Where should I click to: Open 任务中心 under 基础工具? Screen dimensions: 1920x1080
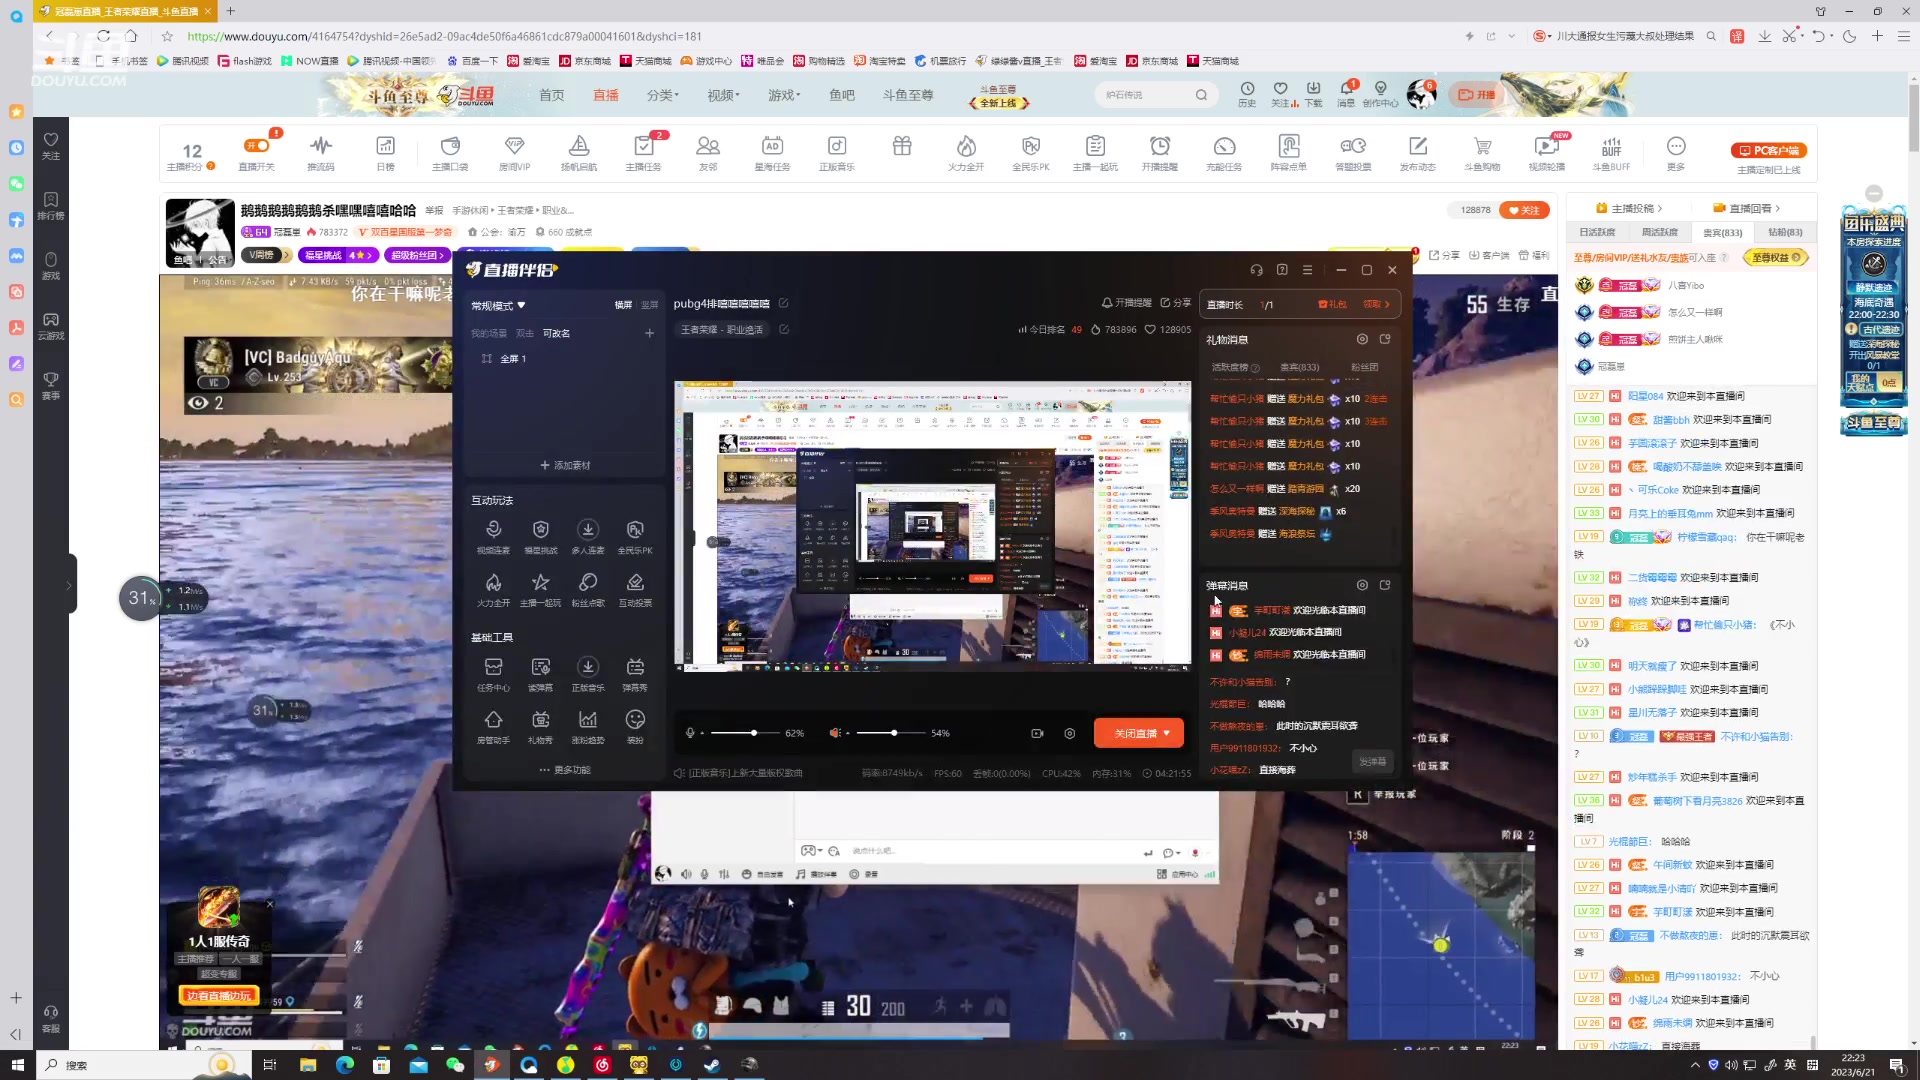click(x=493, y=674)
